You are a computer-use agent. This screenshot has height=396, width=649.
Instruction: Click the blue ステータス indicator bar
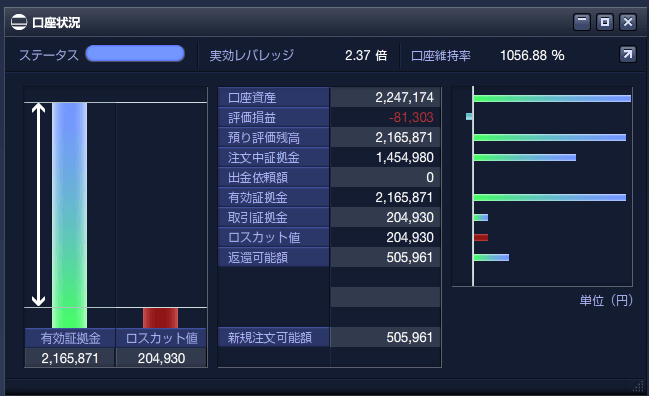pos(135,54)
